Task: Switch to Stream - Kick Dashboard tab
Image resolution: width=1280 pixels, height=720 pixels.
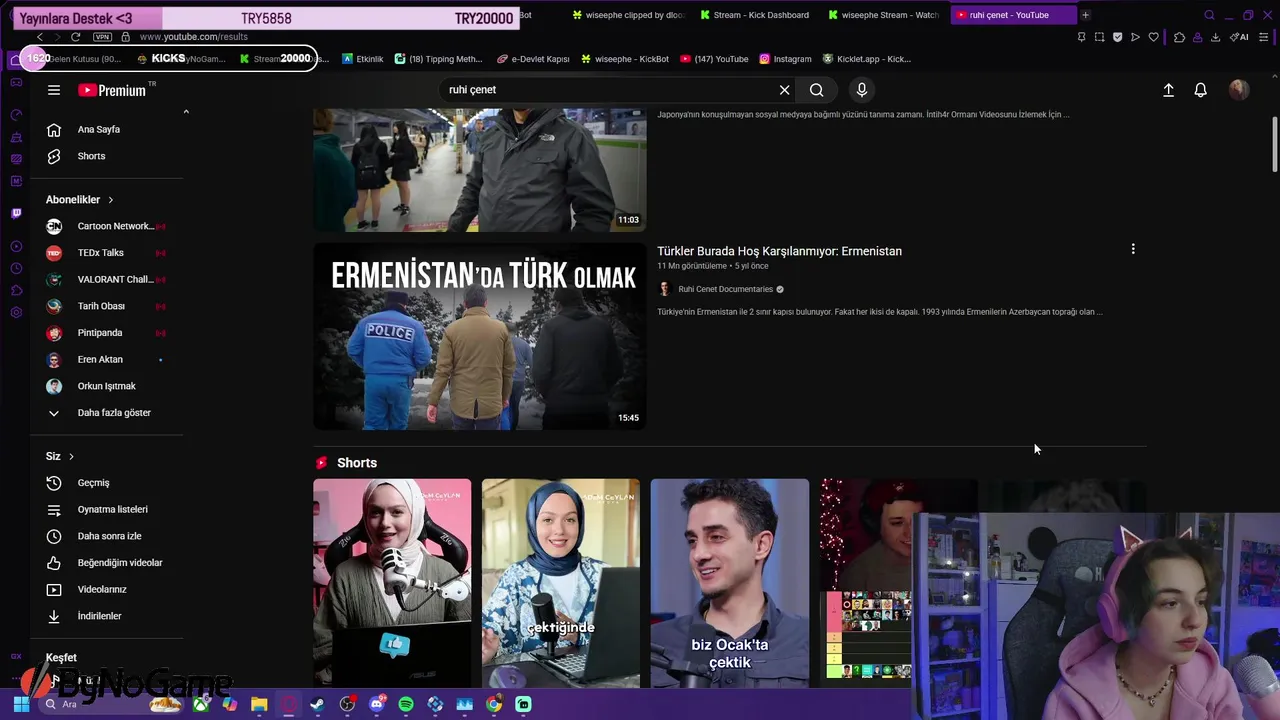Action: [x=755, y=15]
